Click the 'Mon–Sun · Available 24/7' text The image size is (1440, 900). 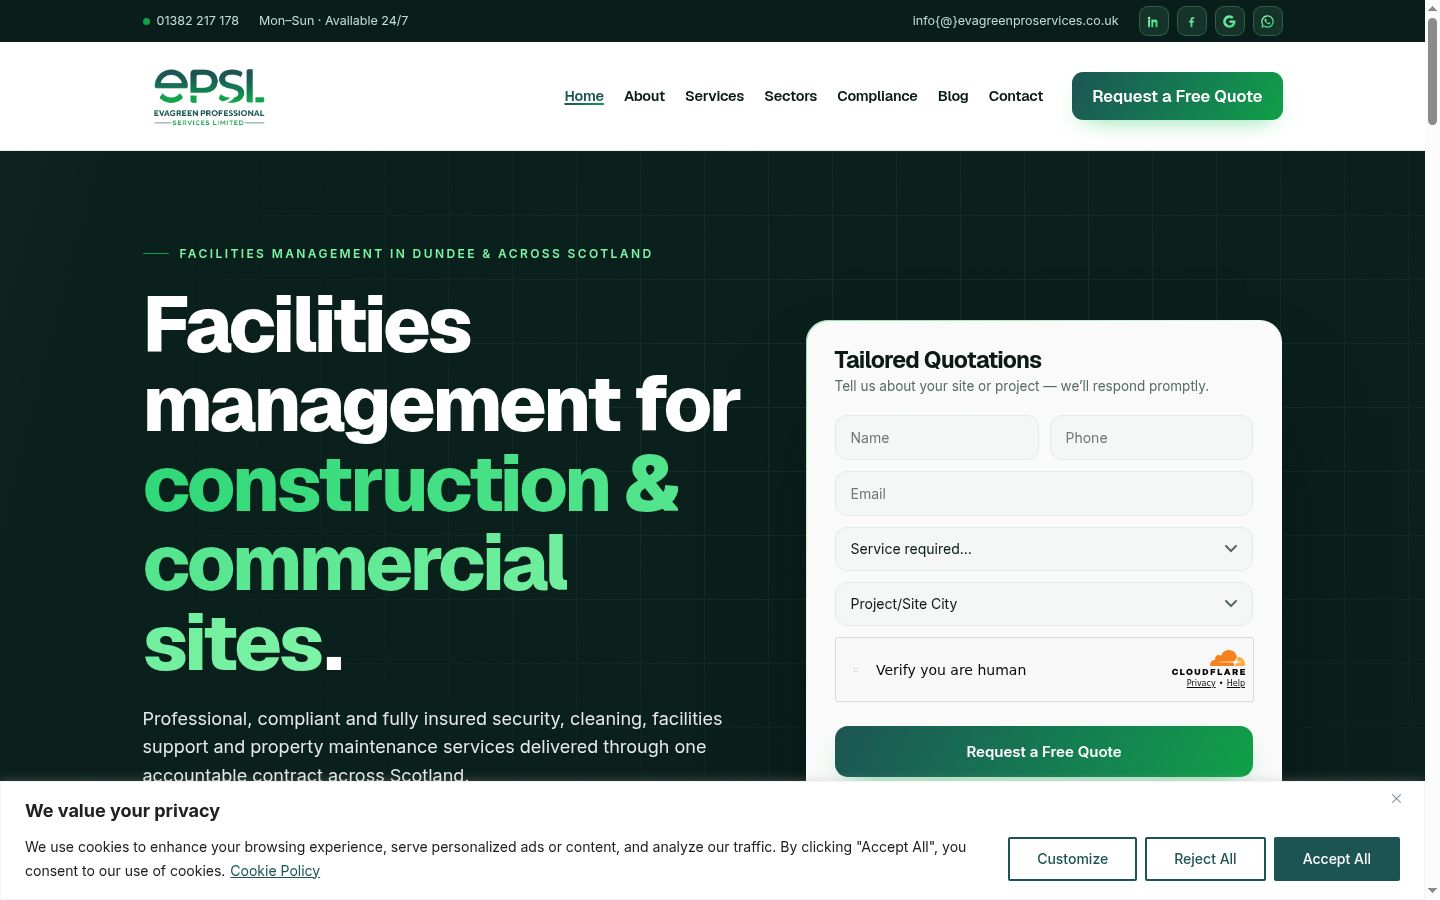pos(333,21)
